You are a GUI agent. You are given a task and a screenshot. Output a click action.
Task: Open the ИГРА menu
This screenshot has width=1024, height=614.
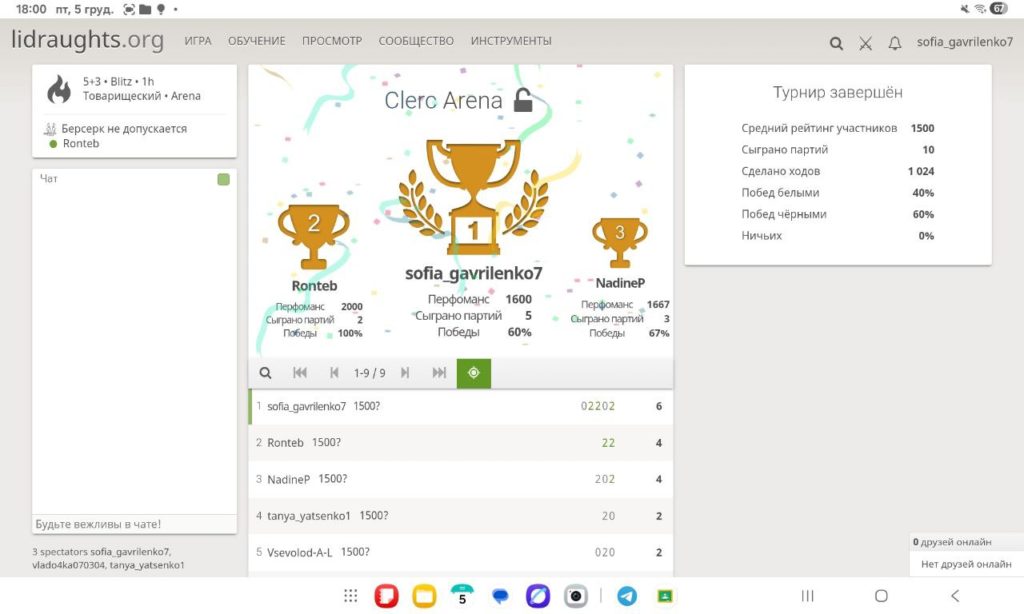(x=197, y=41)
